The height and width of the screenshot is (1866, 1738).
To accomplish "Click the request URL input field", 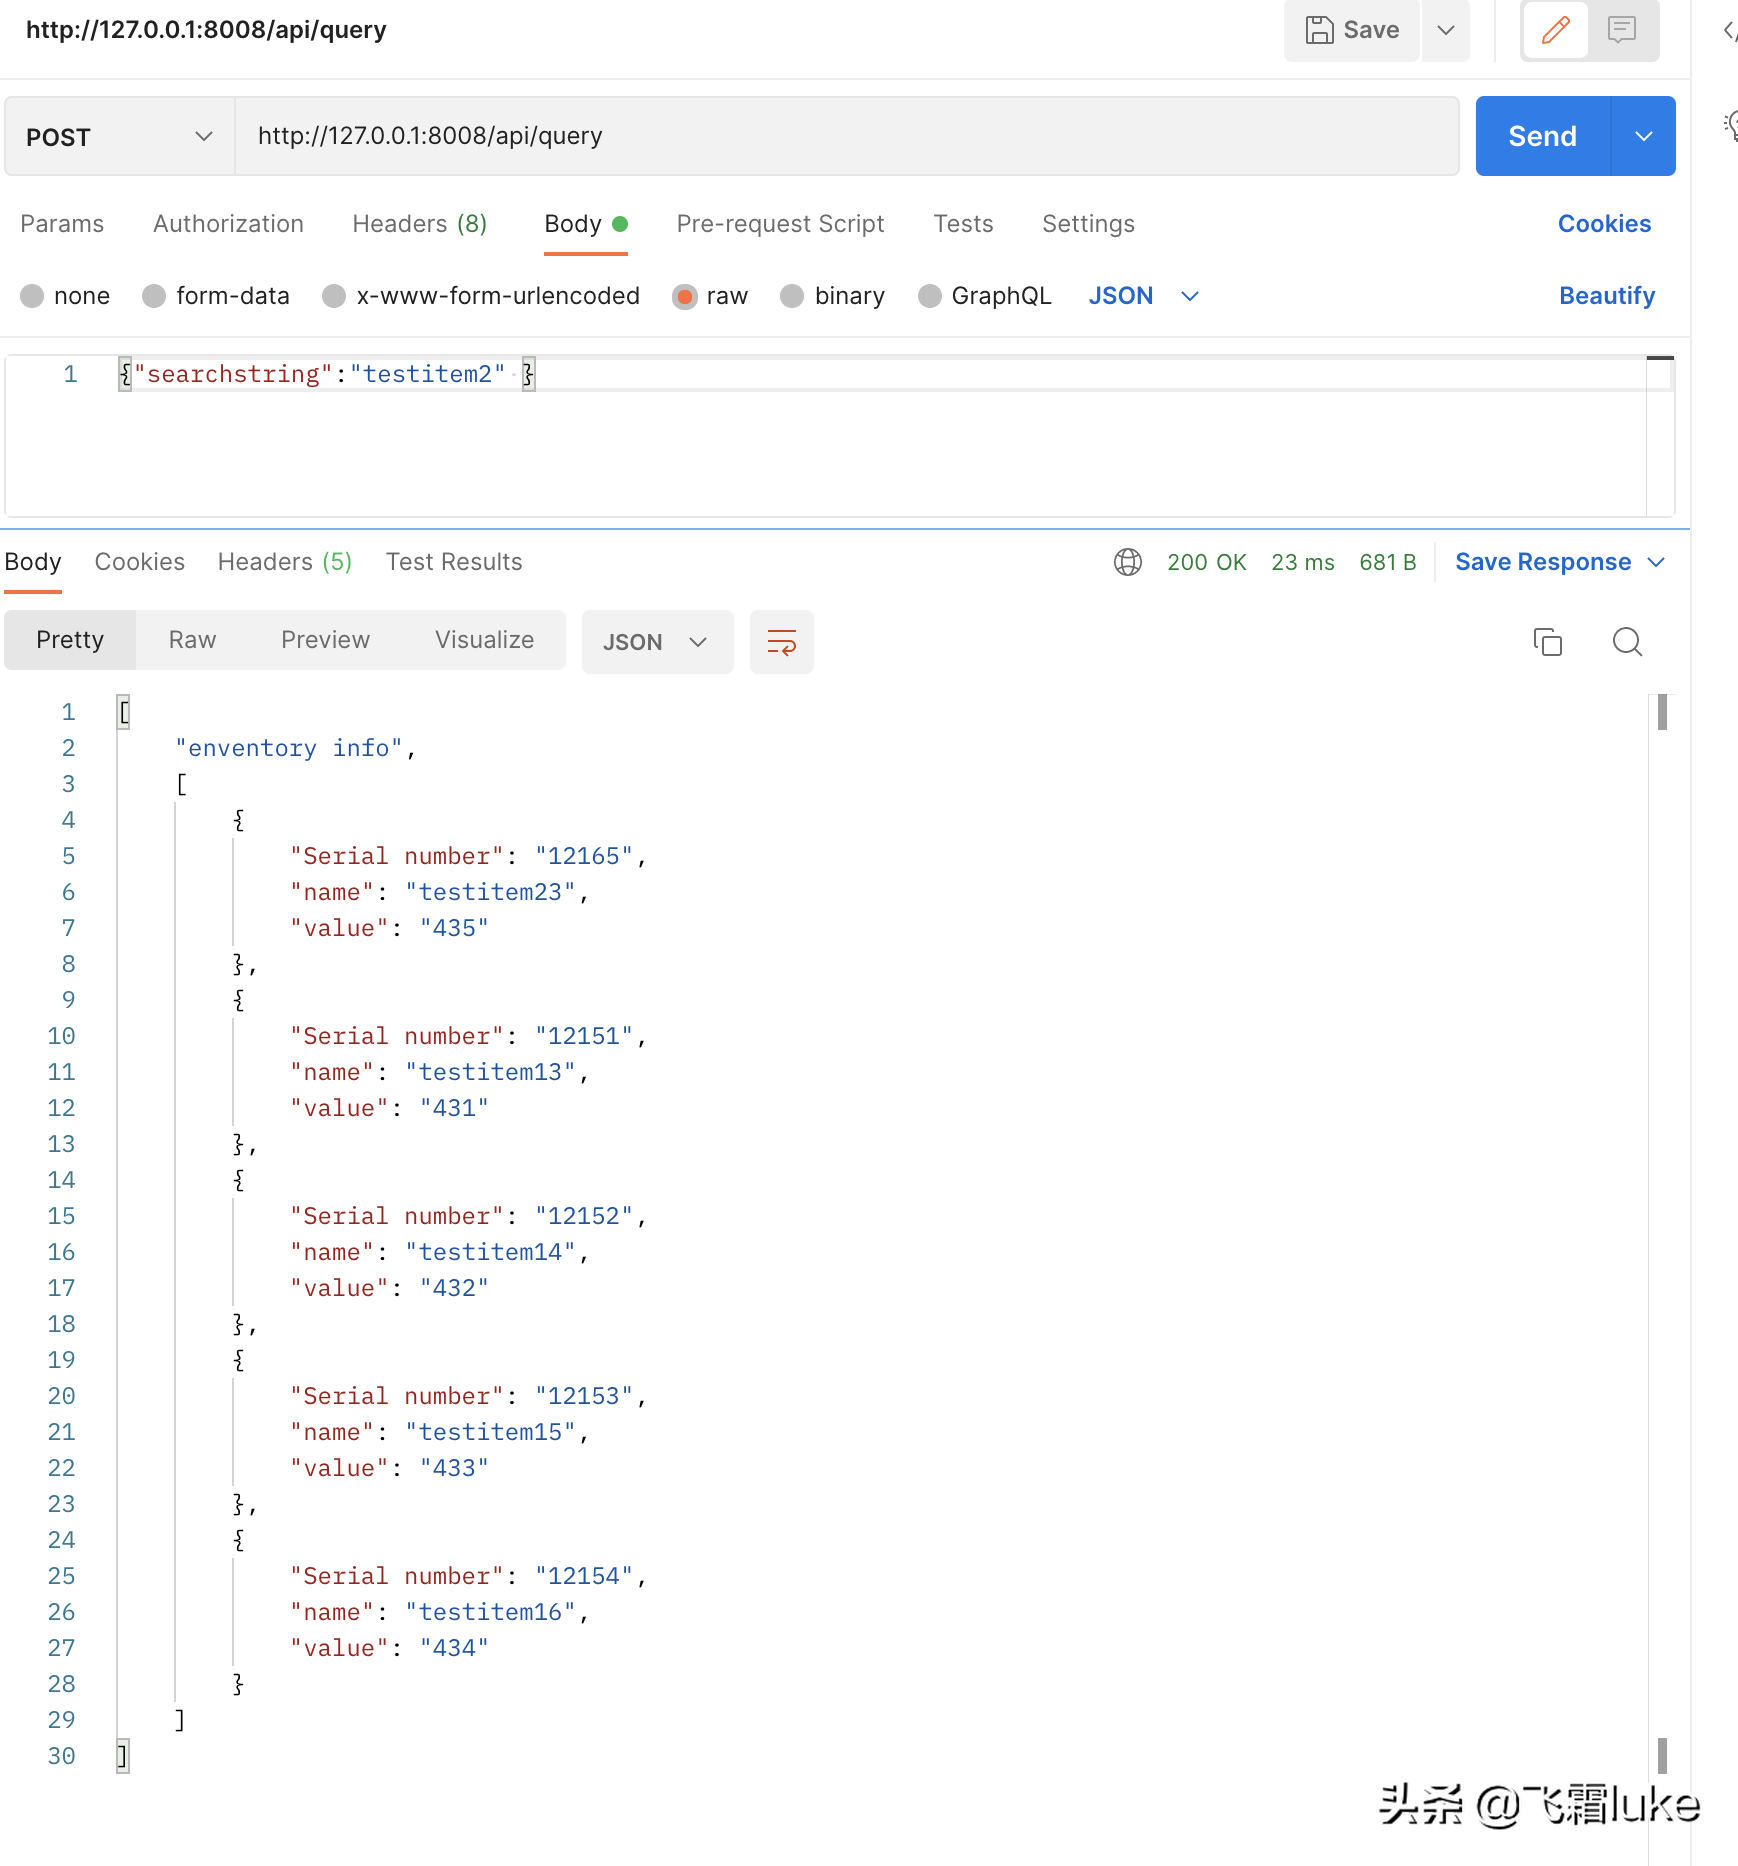I will 845,137.
